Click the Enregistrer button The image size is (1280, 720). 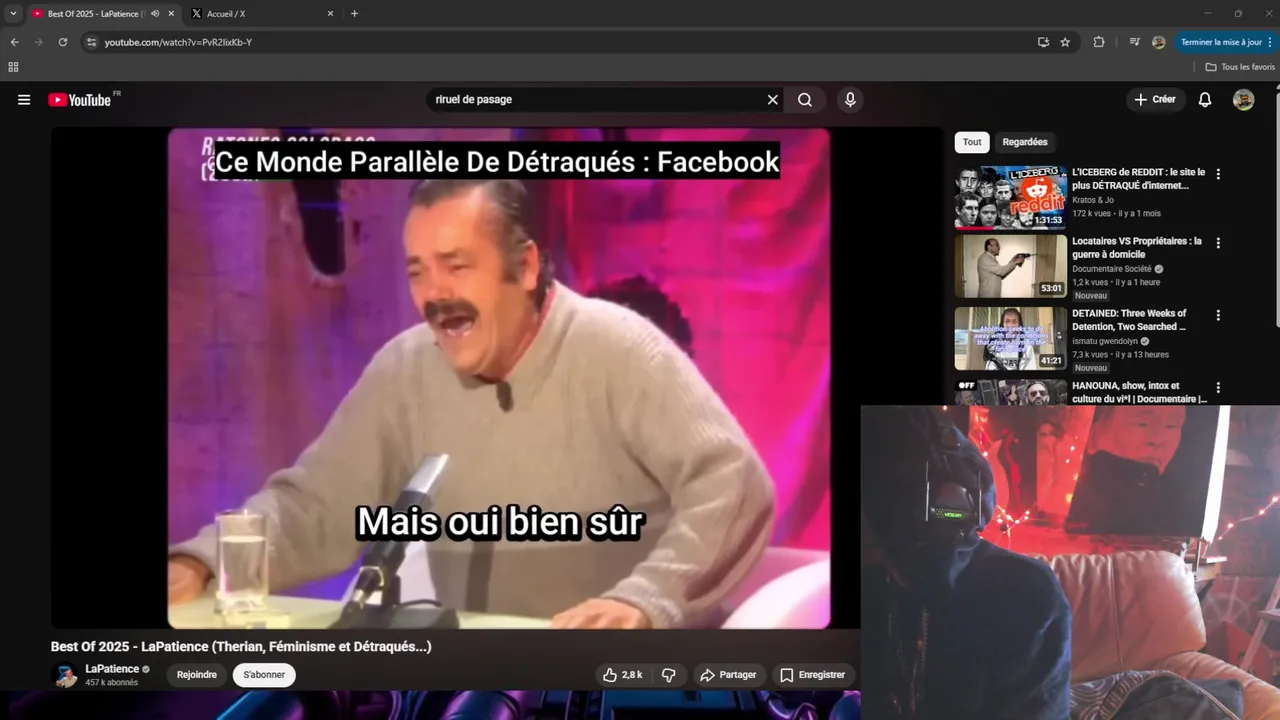click(812, 675)
